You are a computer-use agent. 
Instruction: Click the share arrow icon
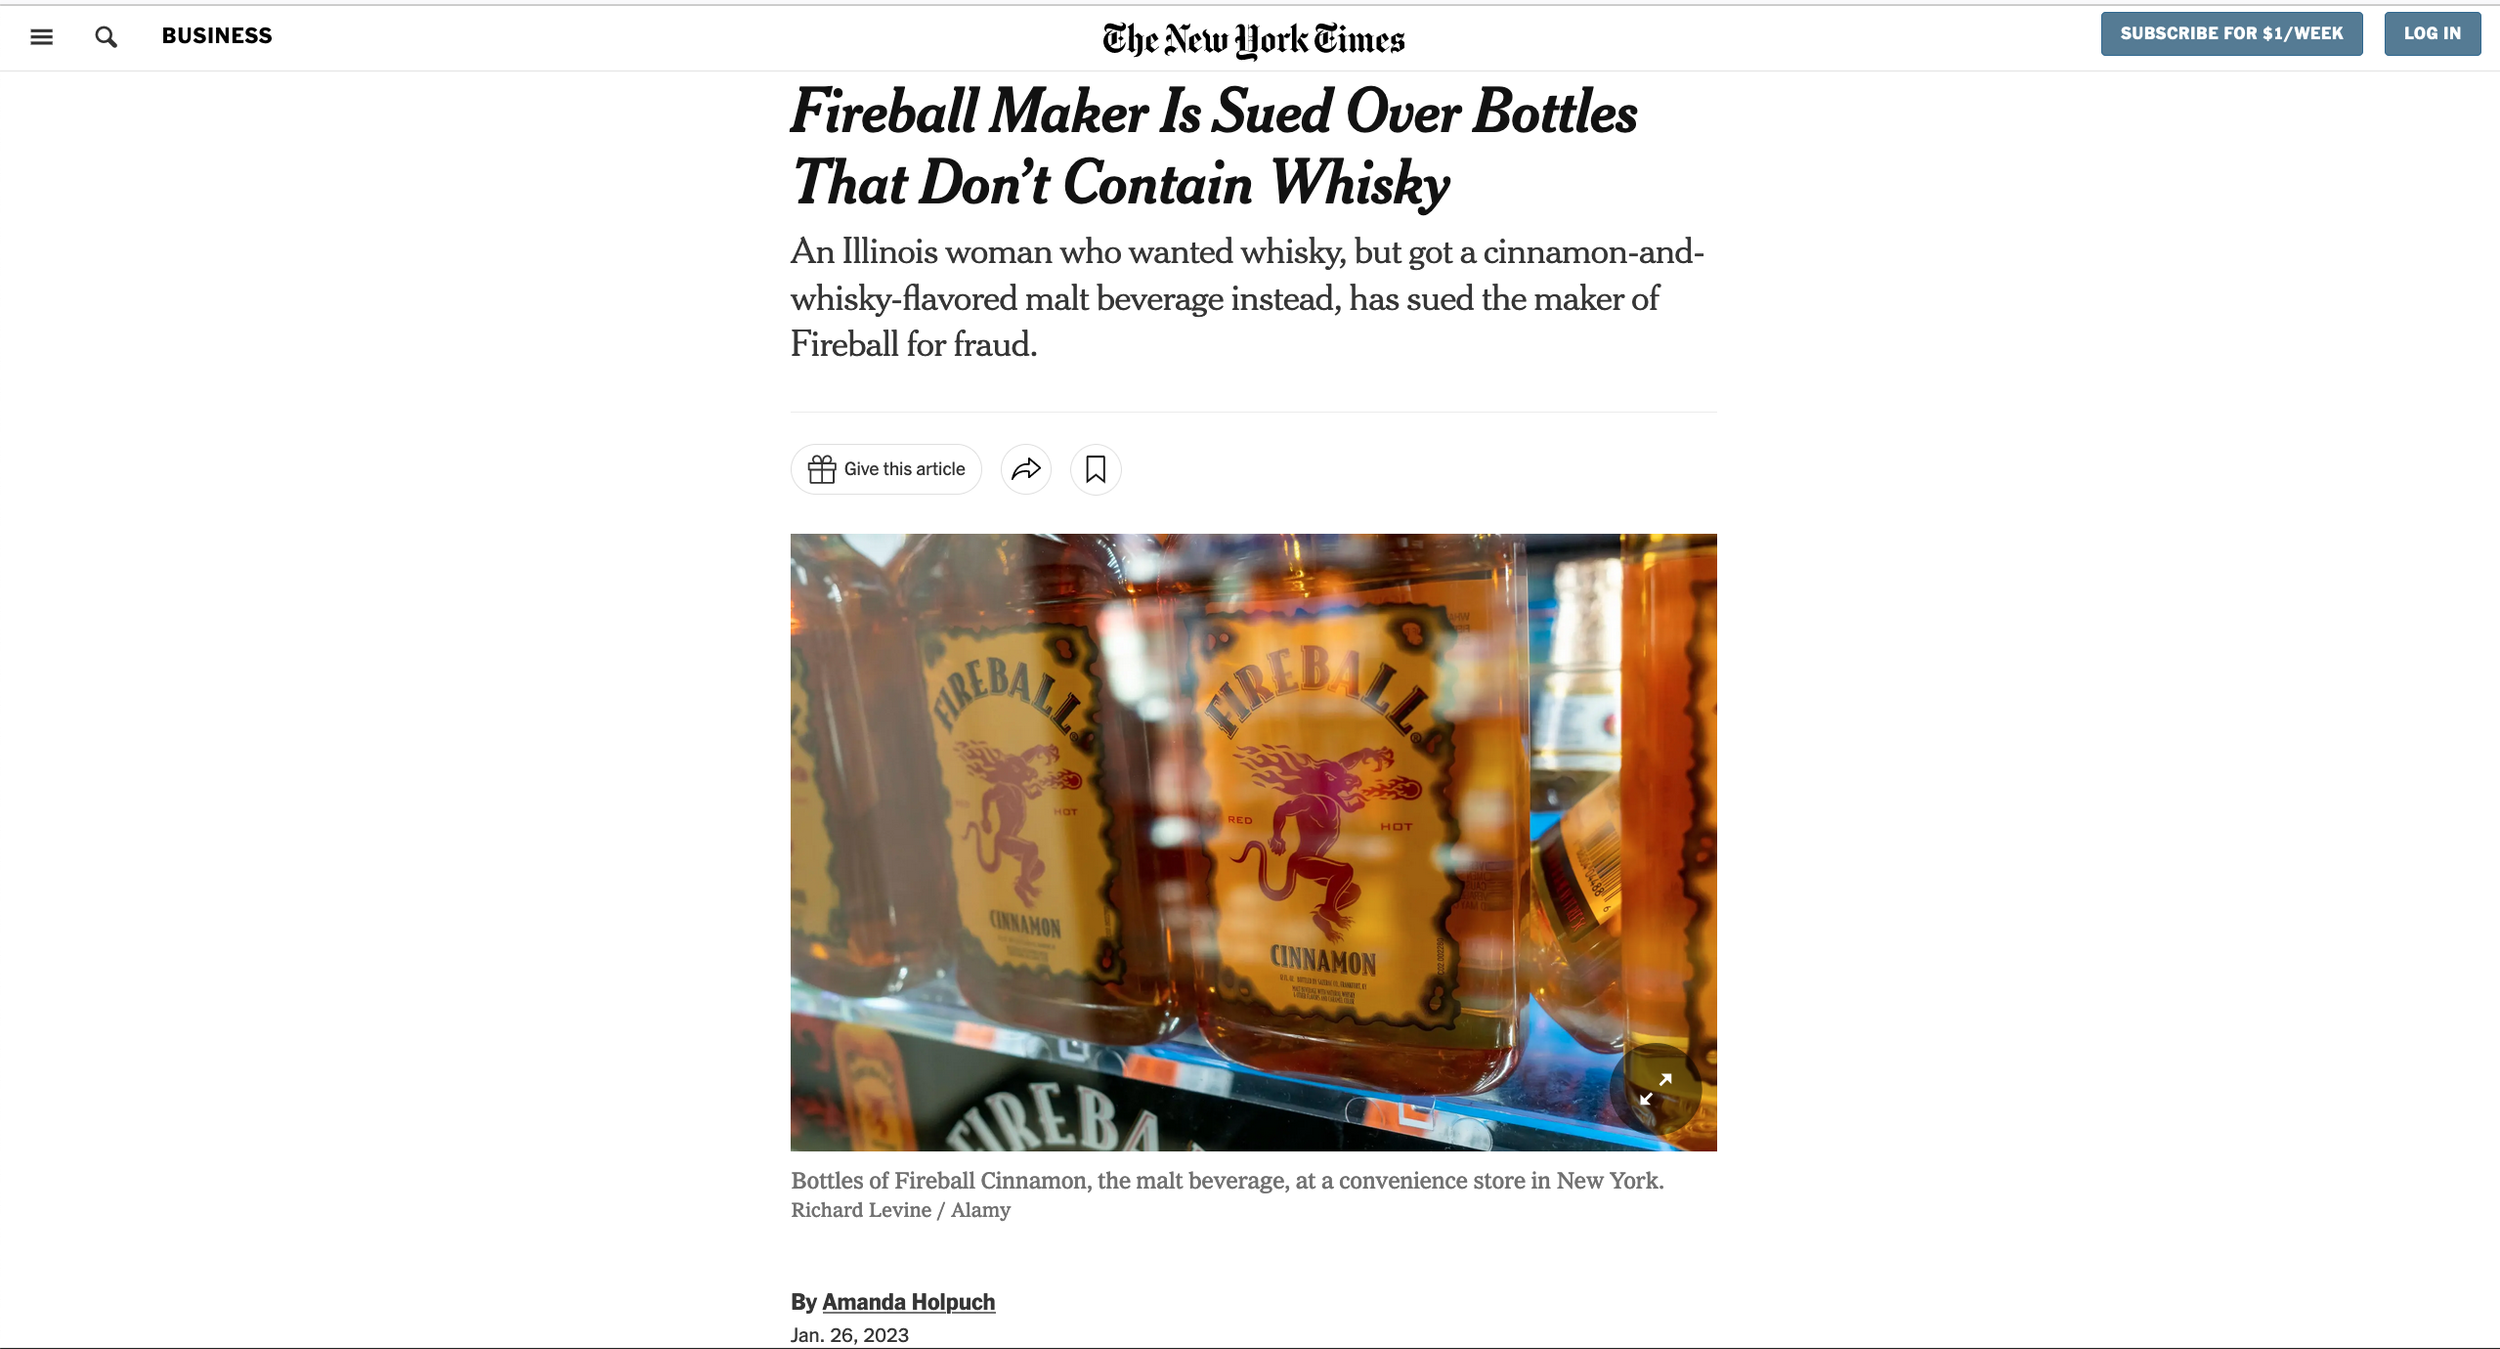1026,469
